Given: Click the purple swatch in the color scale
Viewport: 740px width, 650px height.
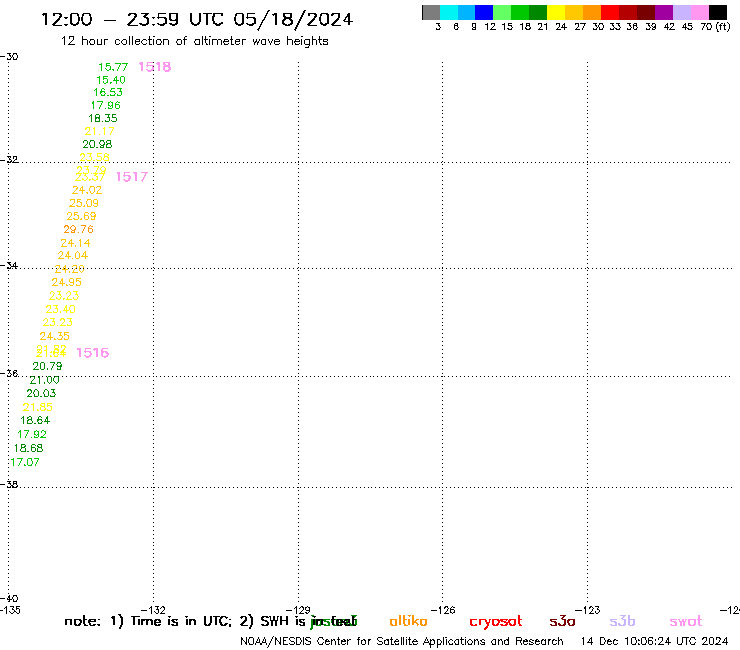Looking at the screenshot, I should tap(664, 12).
